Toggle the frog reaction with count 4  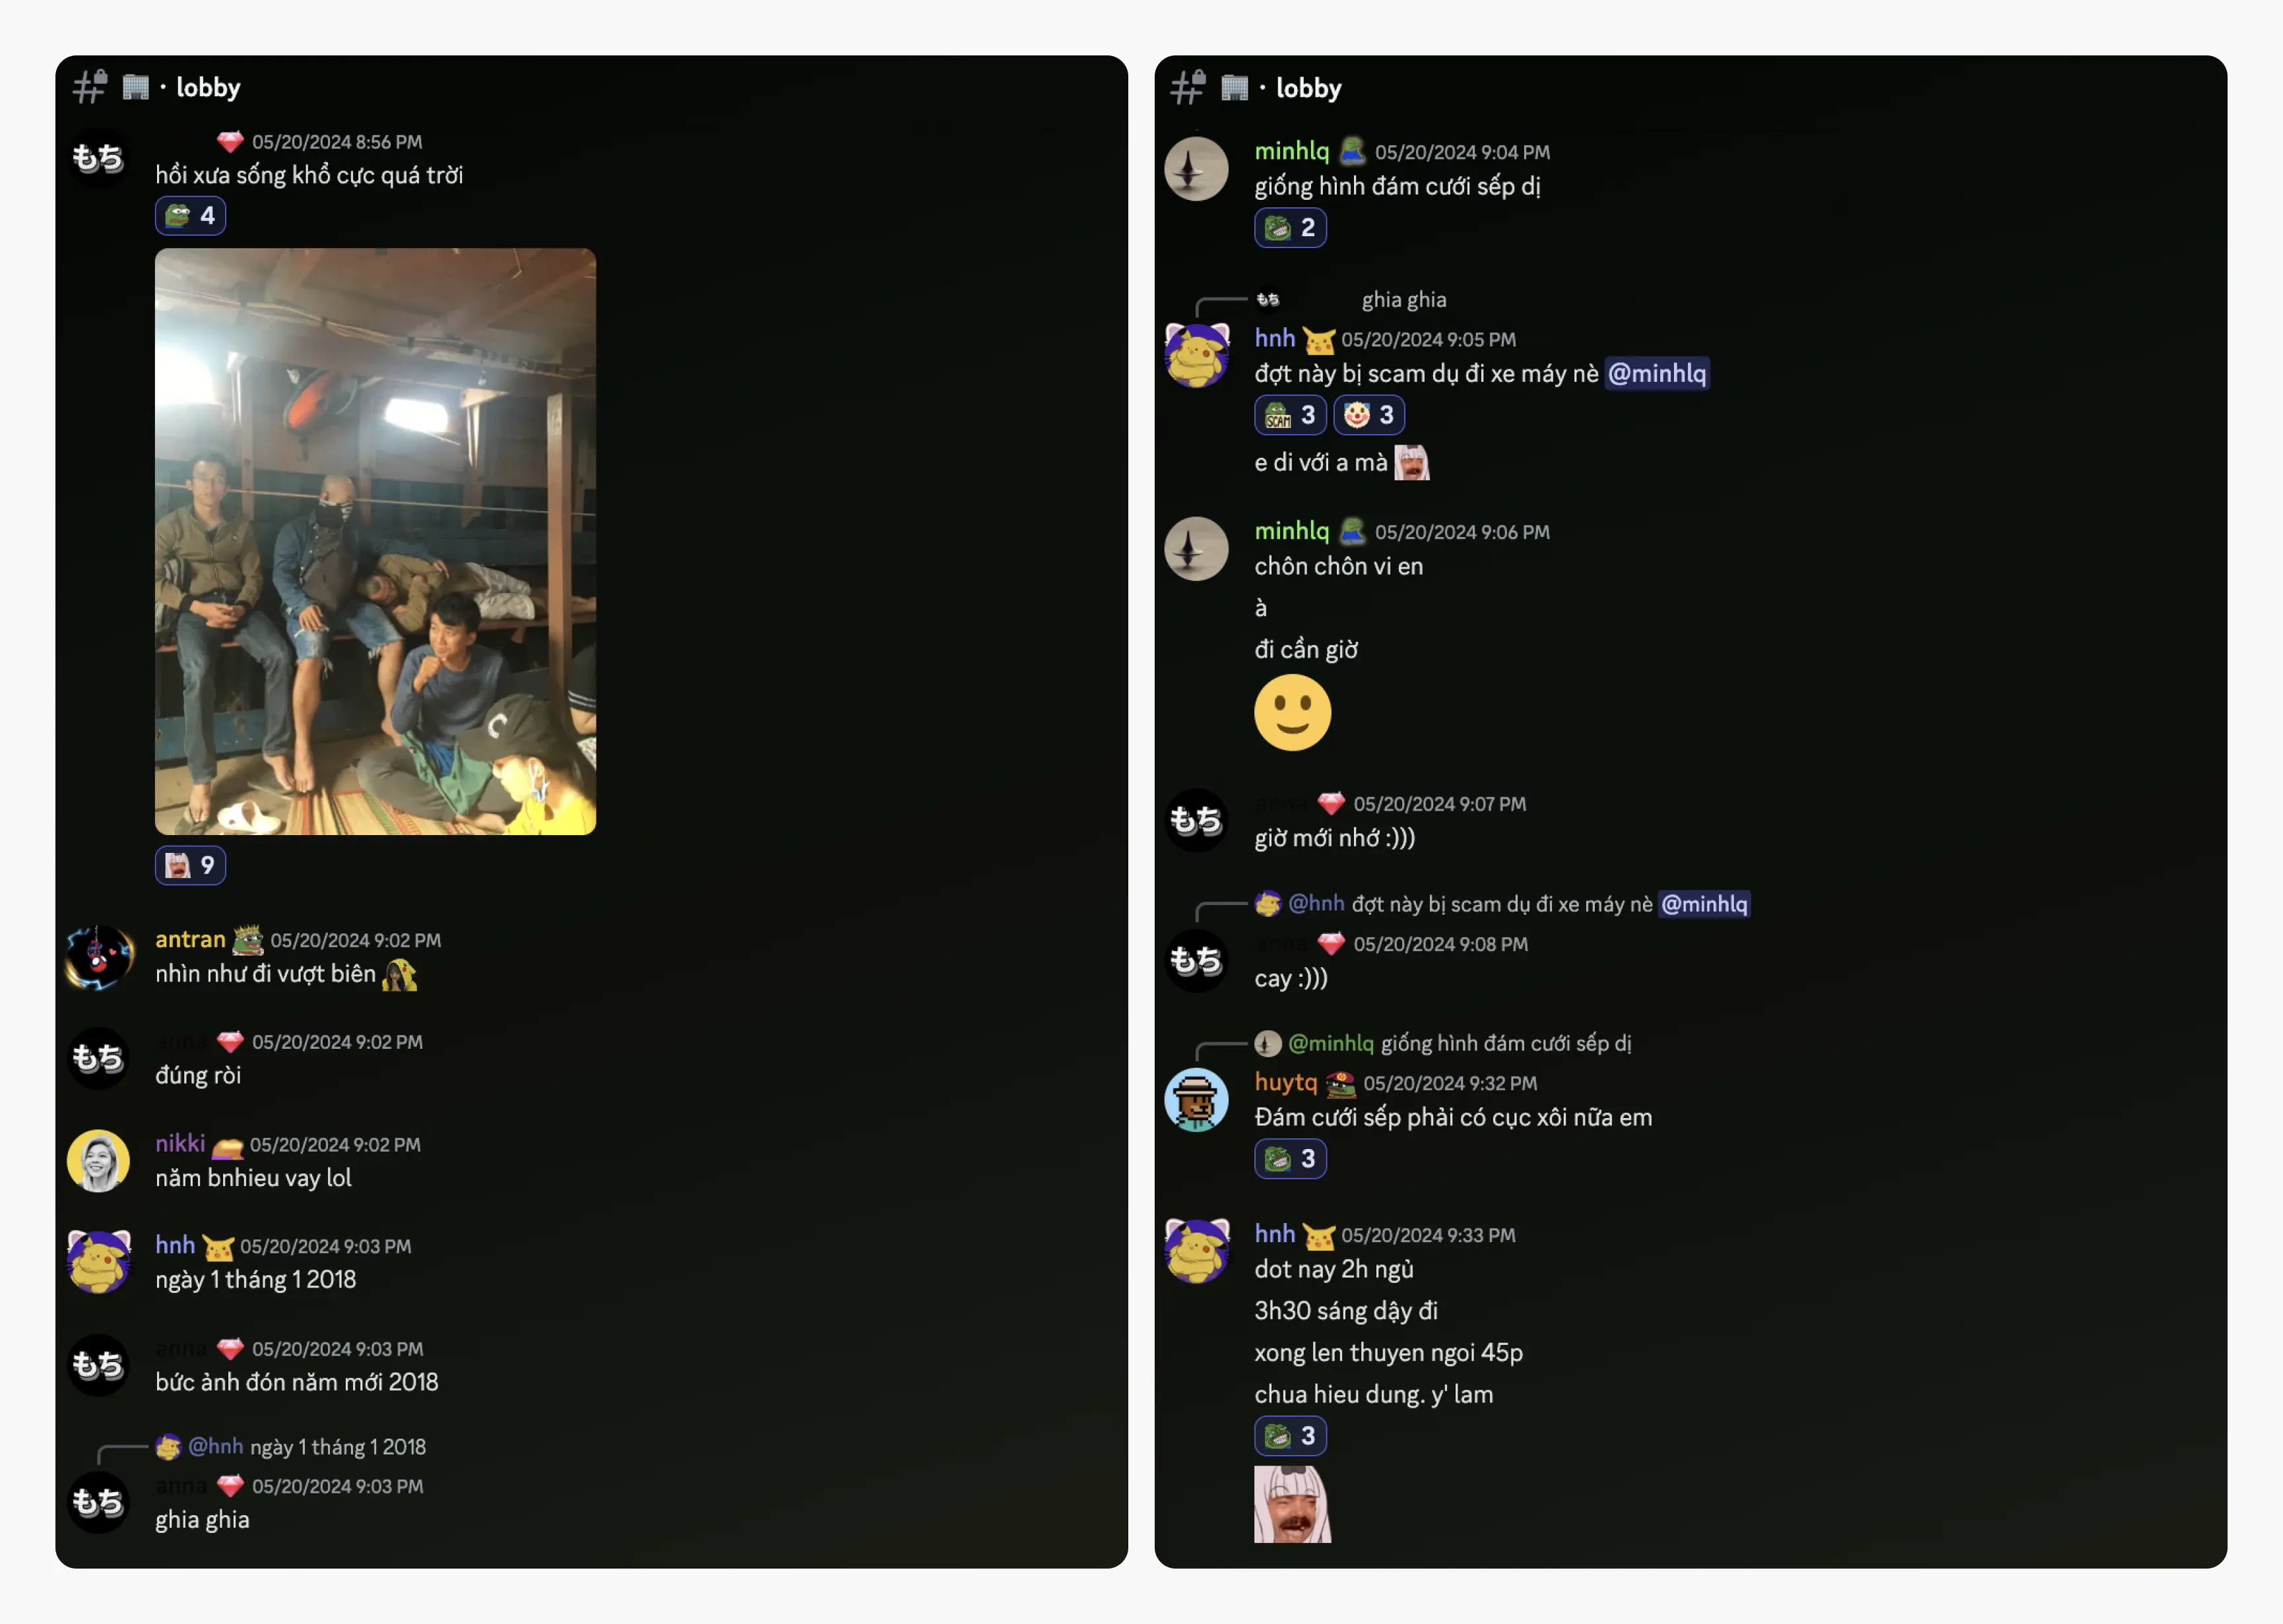pyautogui.click(x=190, y=216)
